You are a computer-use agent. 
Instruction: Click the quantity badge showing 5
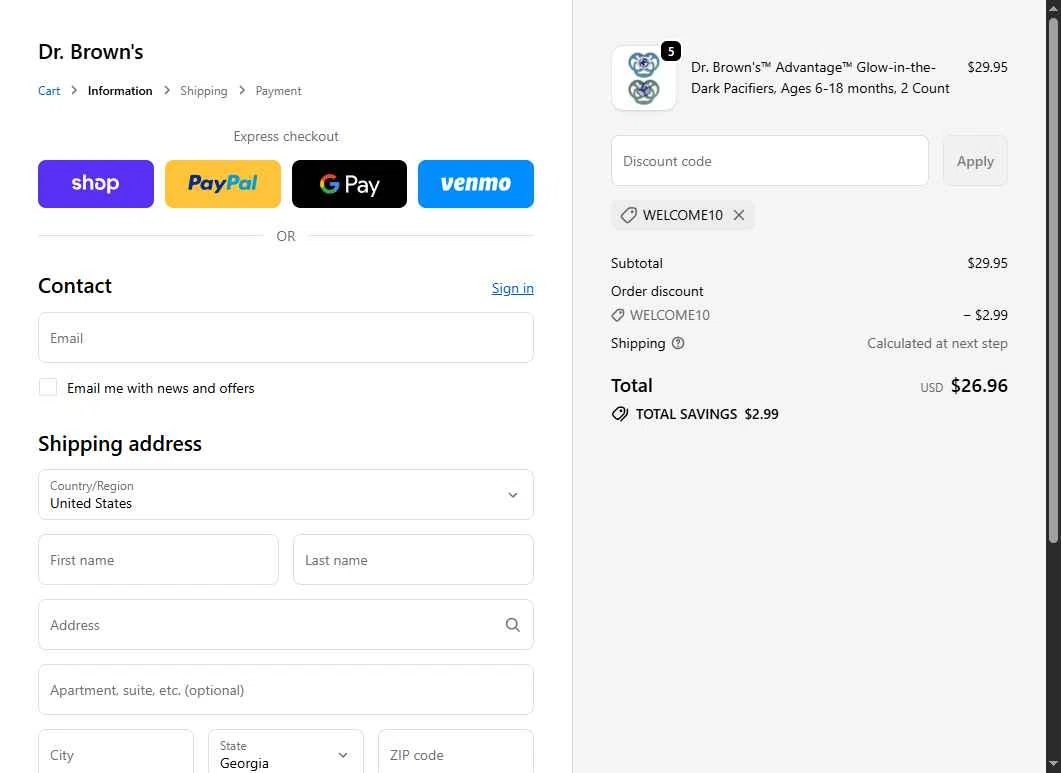coord(671,51)
